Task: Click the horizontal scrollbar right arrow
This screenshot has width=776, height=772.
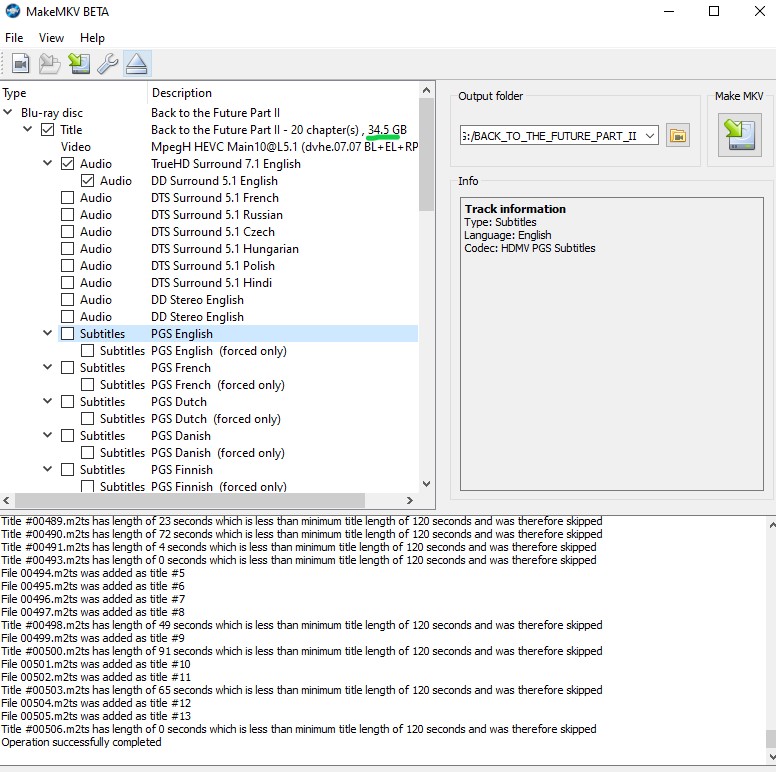Action: pyautogui.click(x=410, y=500)
